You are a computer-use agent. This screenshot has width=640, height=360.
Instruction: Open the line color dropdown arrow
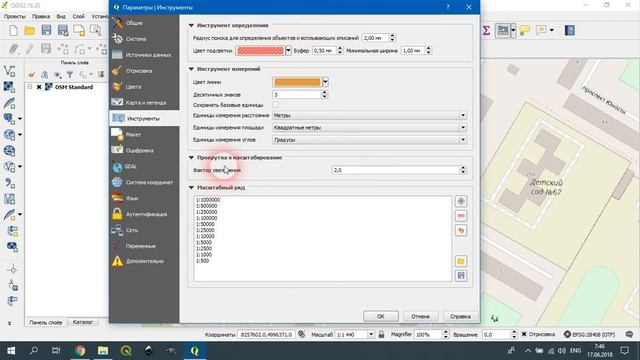point(325,82)
